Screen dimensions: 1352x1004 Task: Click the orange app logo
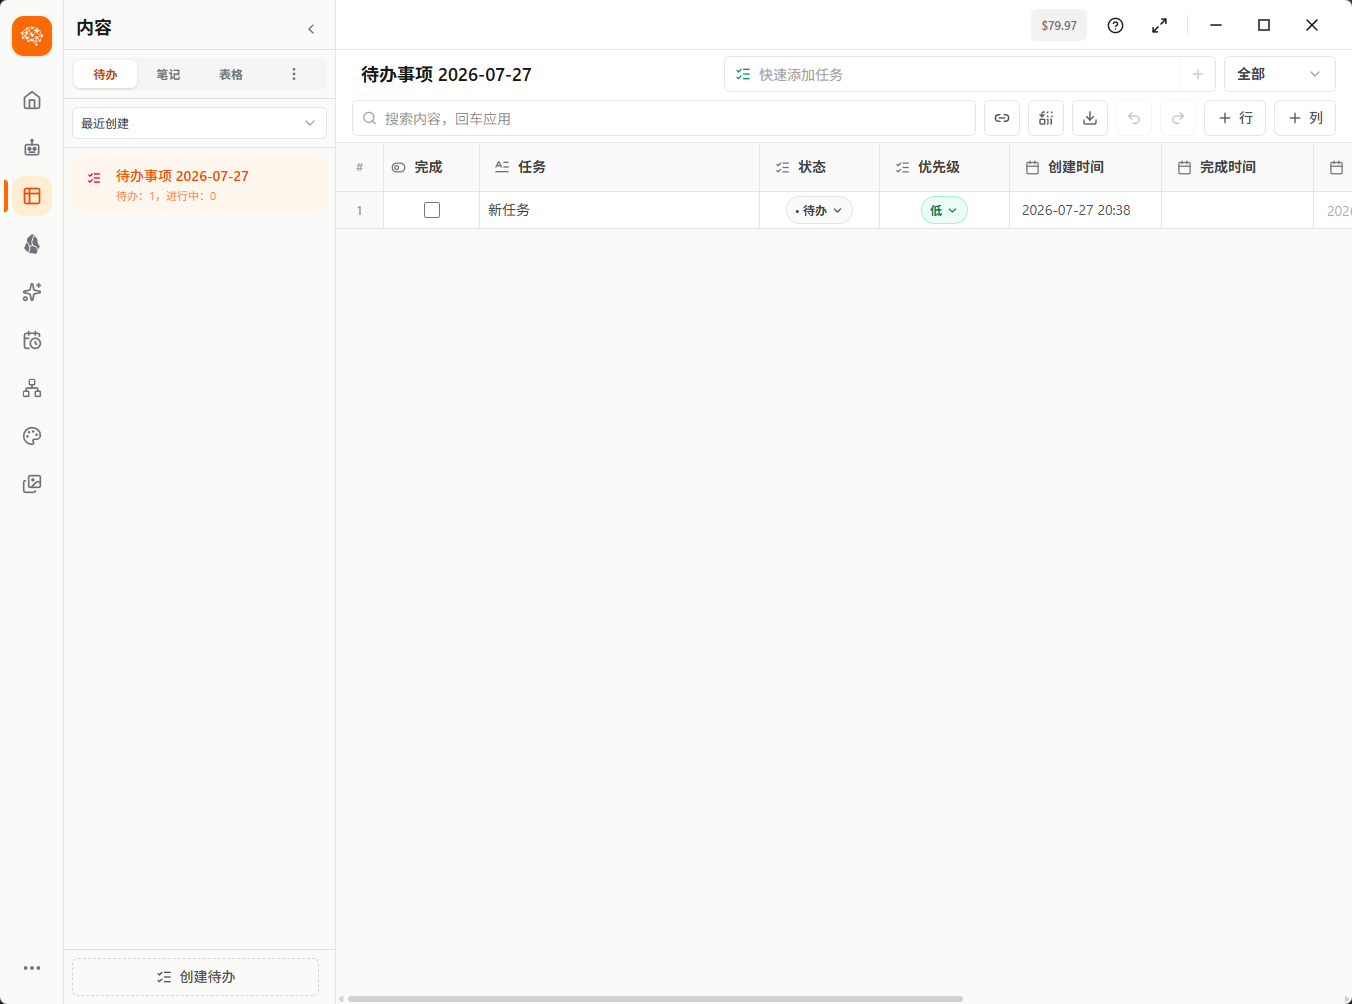[x=32, y=36]
